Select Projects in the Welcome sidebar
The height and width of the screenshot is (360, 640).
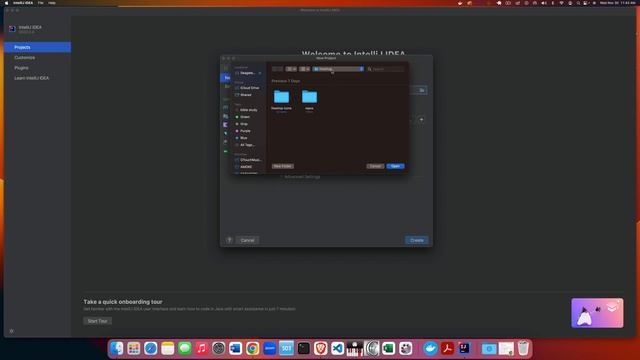(x=37, y=47)
